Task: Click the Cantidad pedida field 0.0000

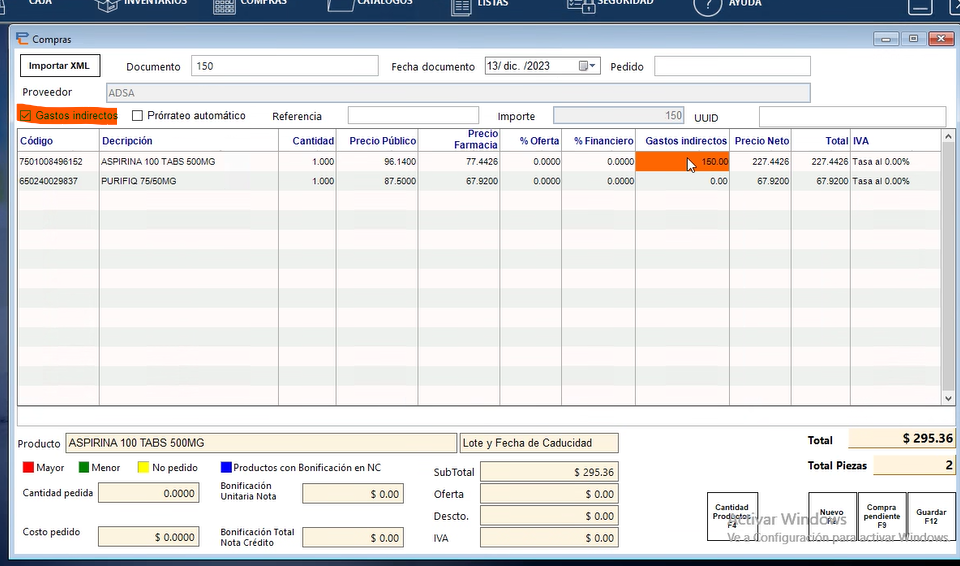Action: 148,493
